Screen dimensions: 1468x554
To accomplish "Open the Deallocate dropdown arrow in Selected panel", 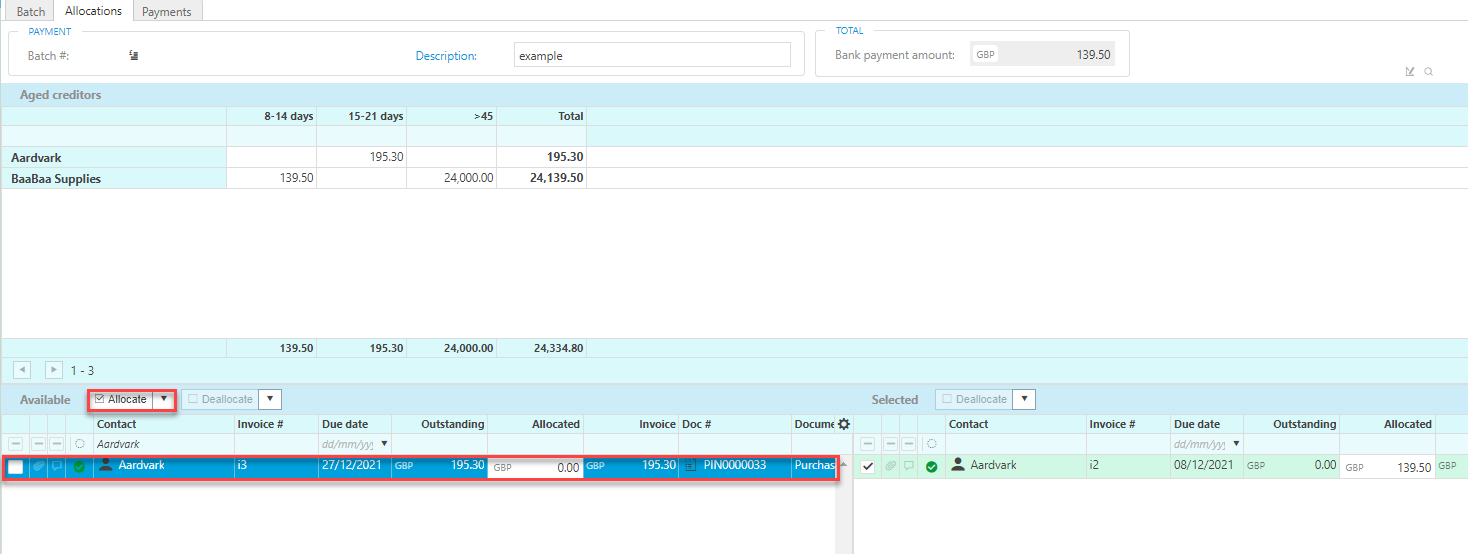I will (x=1024, y=400).
